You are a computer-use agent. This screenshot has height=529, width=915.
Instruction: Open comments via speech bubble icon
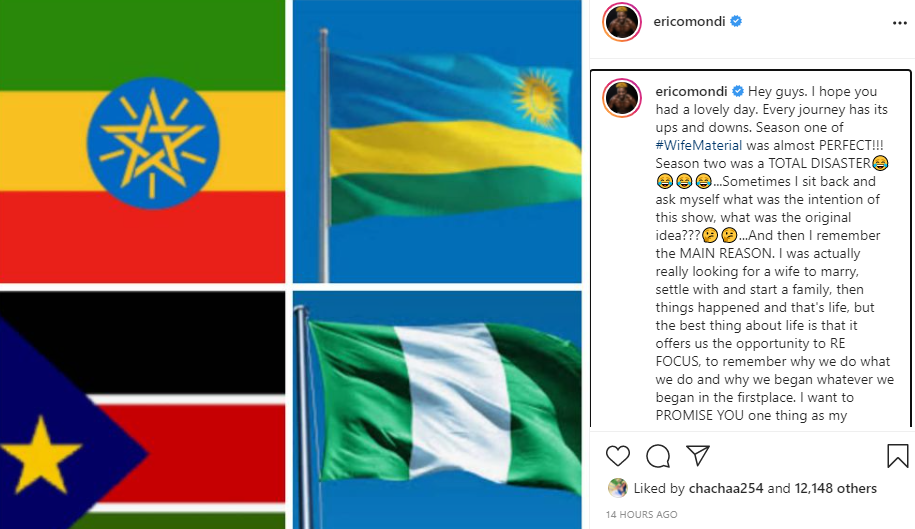point(658,456)
